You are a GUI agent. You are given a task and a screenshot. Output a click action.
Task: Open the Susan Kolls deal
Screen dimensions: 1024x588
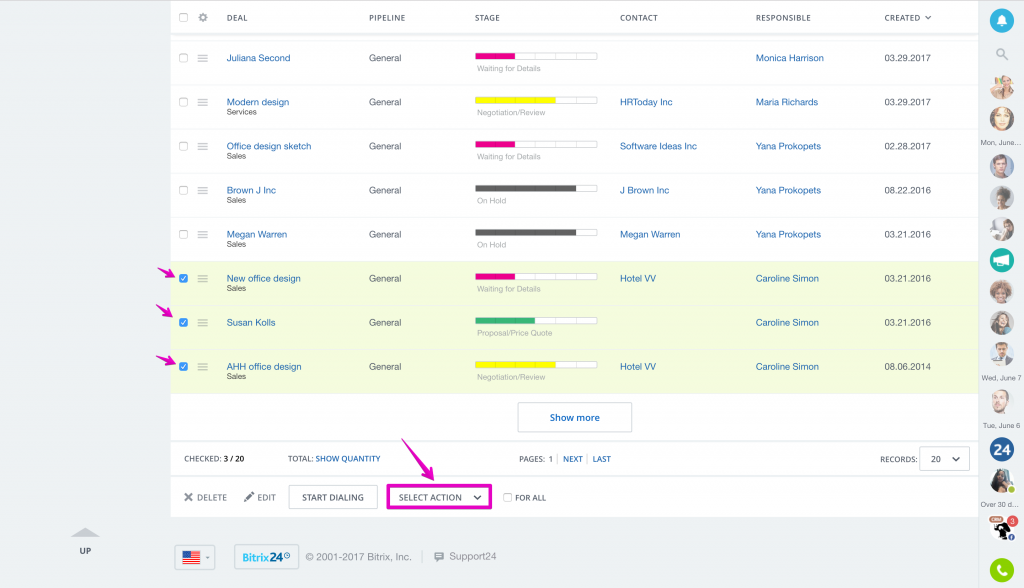251,322
